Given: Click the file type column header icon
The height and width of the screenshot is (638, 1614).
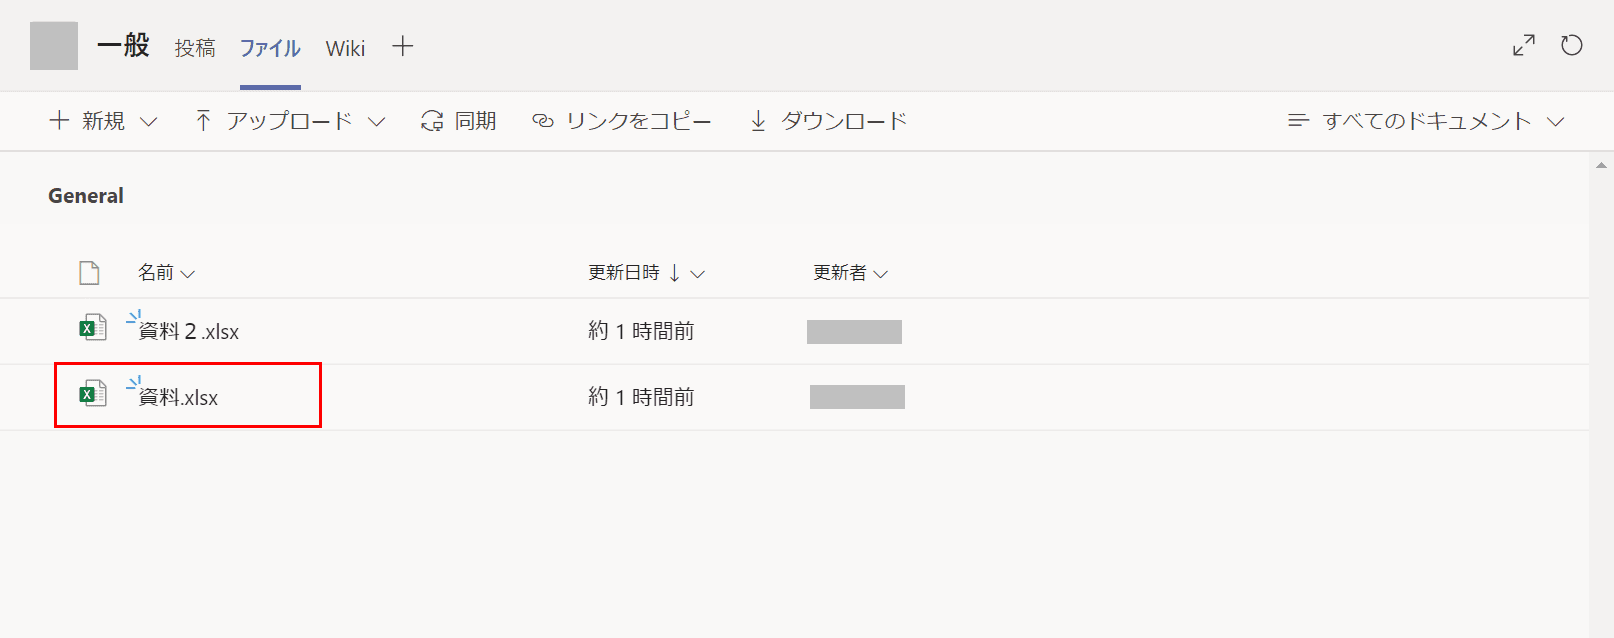Looking at the screenshot, I should click(89, 273).
